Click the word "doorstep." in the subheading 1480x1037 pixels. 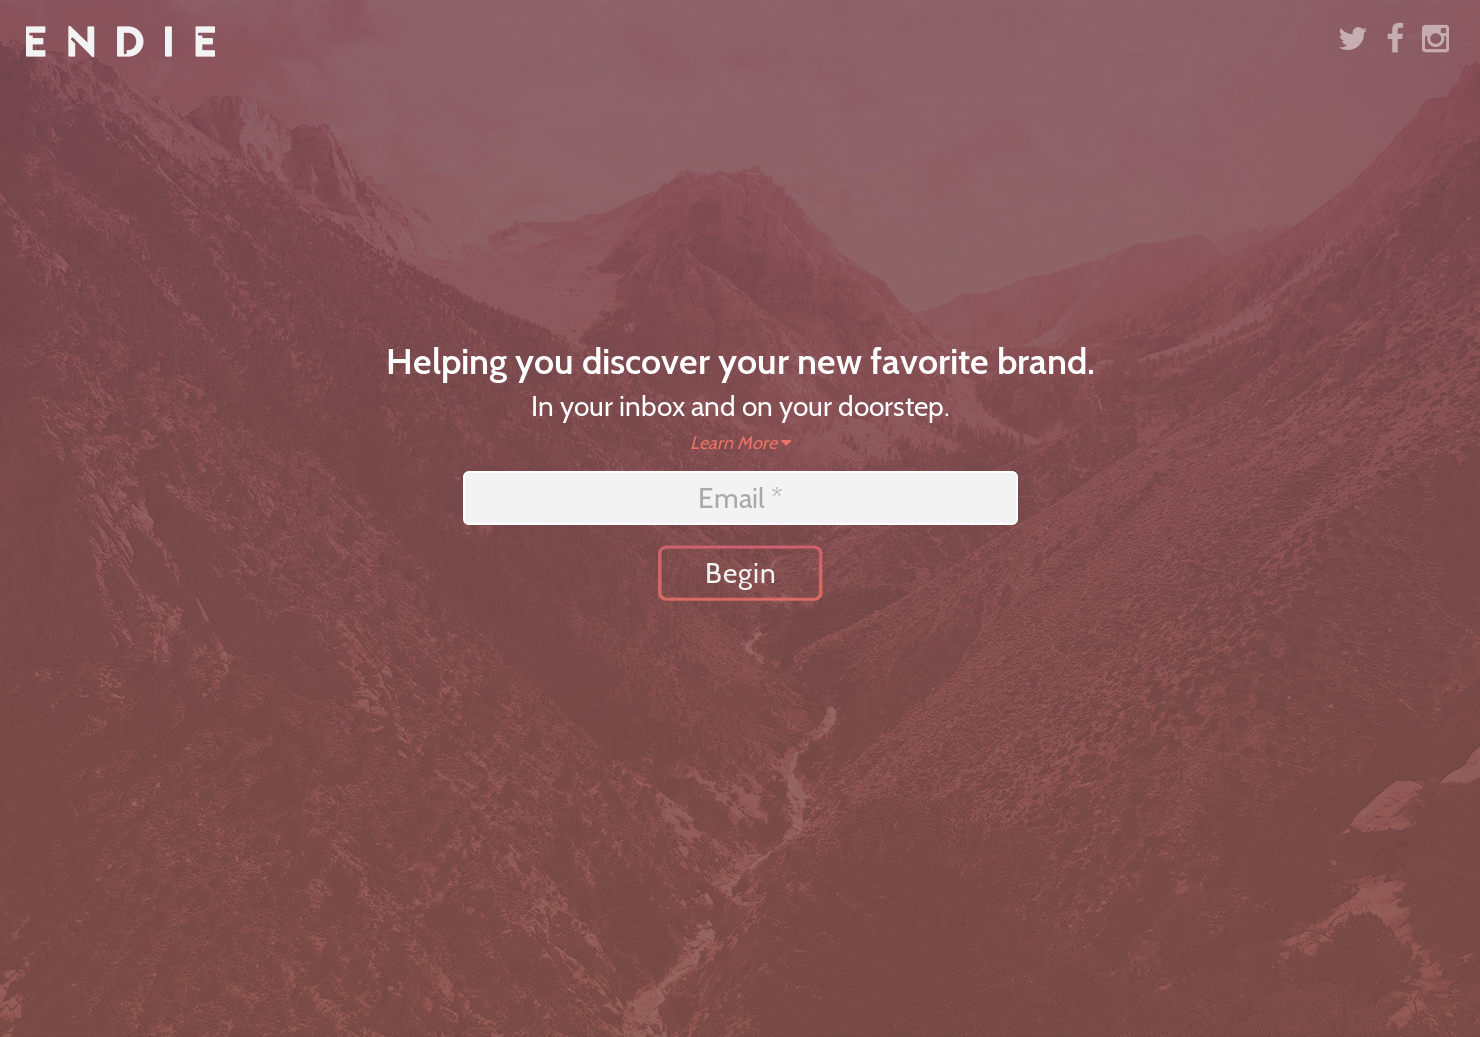pos(893,408)
